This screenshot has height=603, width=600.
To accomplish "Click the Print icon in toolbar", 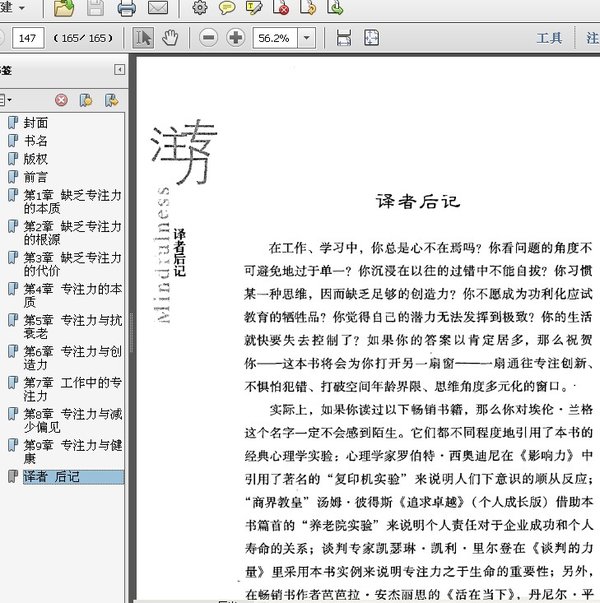I will pos(127,9).
